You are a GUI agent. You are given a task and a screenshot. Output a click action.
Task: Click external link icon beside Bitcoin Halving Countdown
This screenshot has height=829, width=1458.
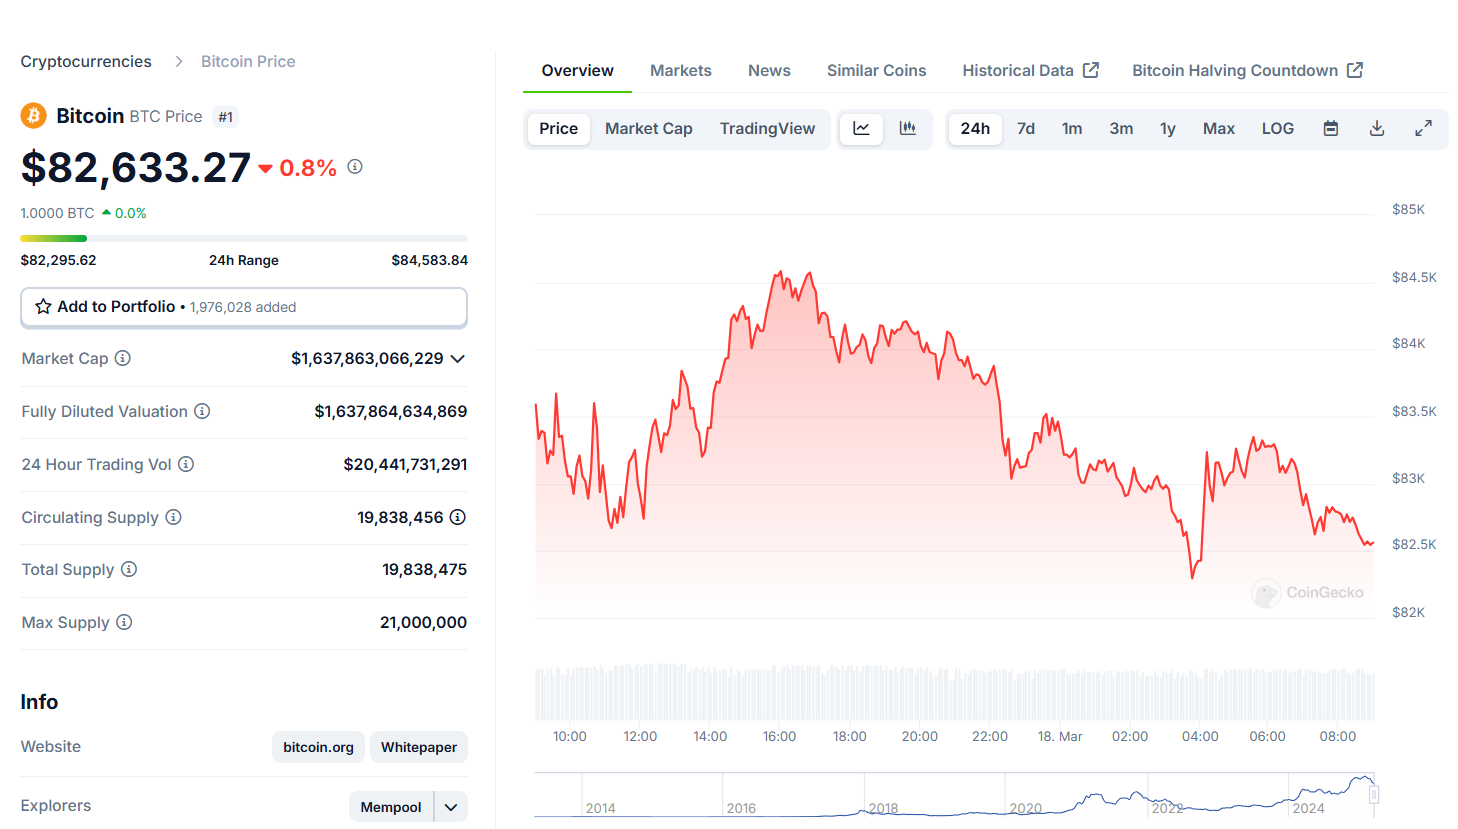click(x=1355, y=70)
